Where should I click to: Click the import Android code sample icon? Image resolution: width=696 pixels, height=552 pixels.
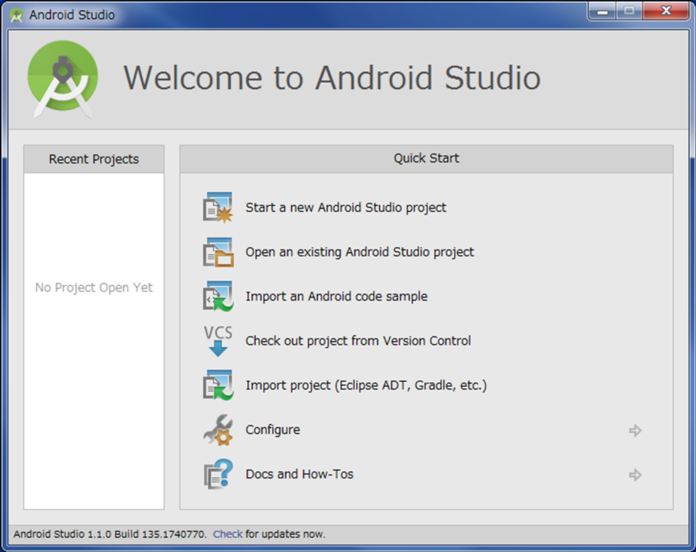coord(218,297)
